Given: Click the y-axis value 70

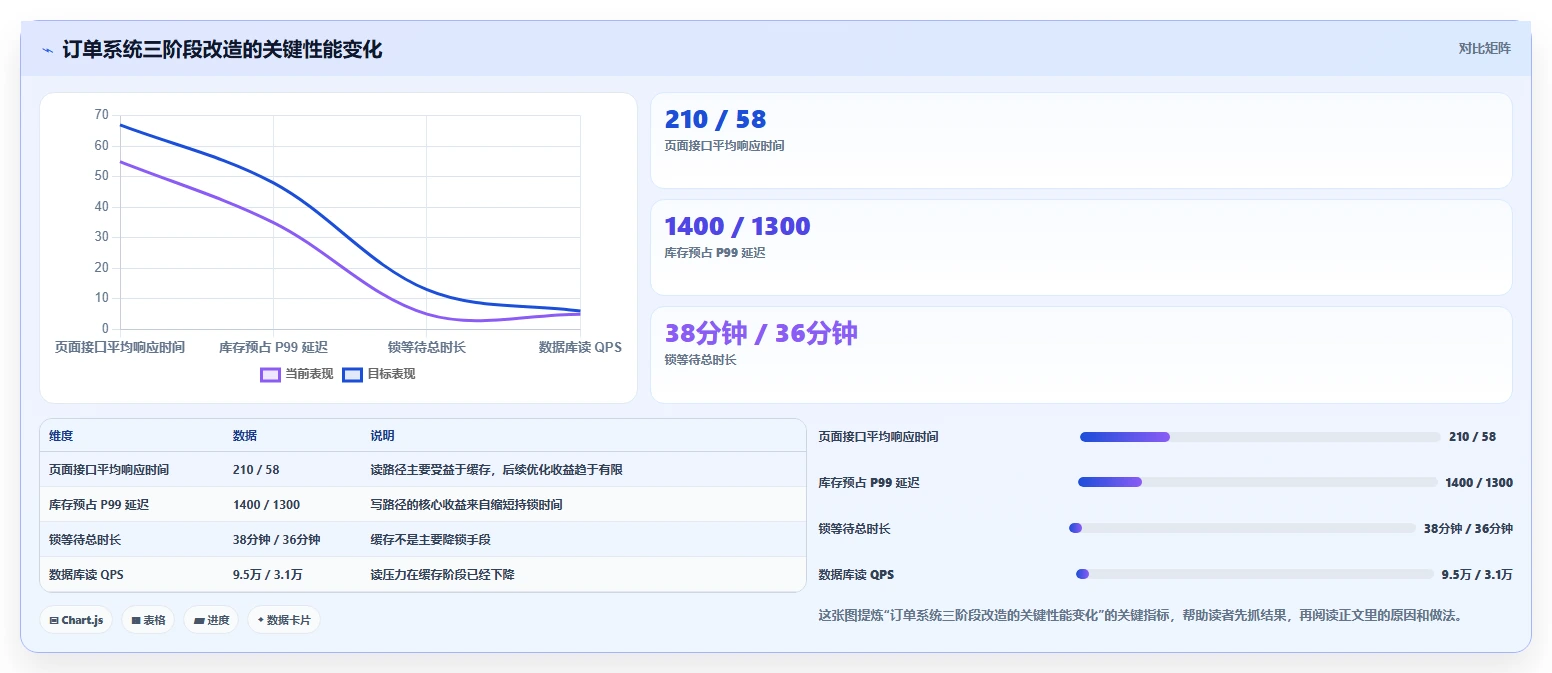Looking at the screenshot, I should [101, 115].
